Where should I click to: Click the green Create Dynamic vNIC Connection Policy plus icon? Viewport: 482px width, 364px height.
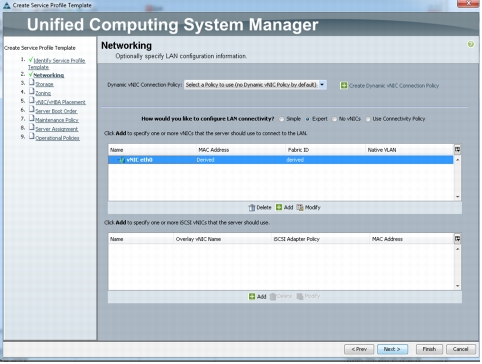pyautogui.click(x=343, y=86)
